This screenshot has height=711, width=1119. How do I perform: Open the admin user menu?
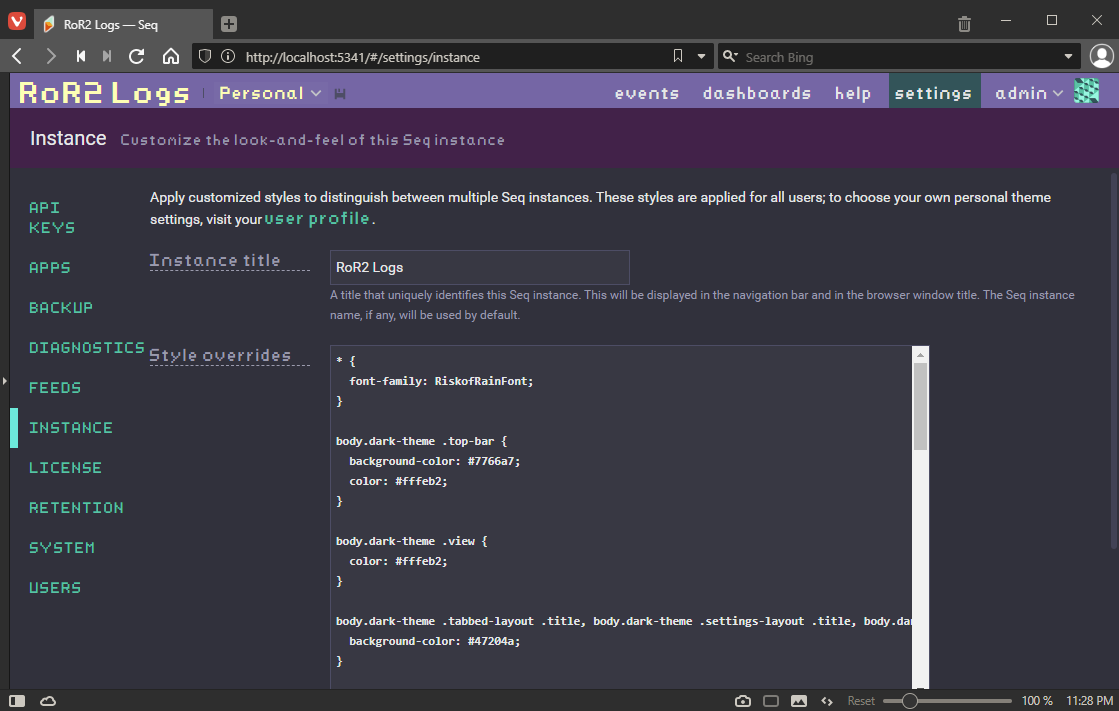[1028, 94]
